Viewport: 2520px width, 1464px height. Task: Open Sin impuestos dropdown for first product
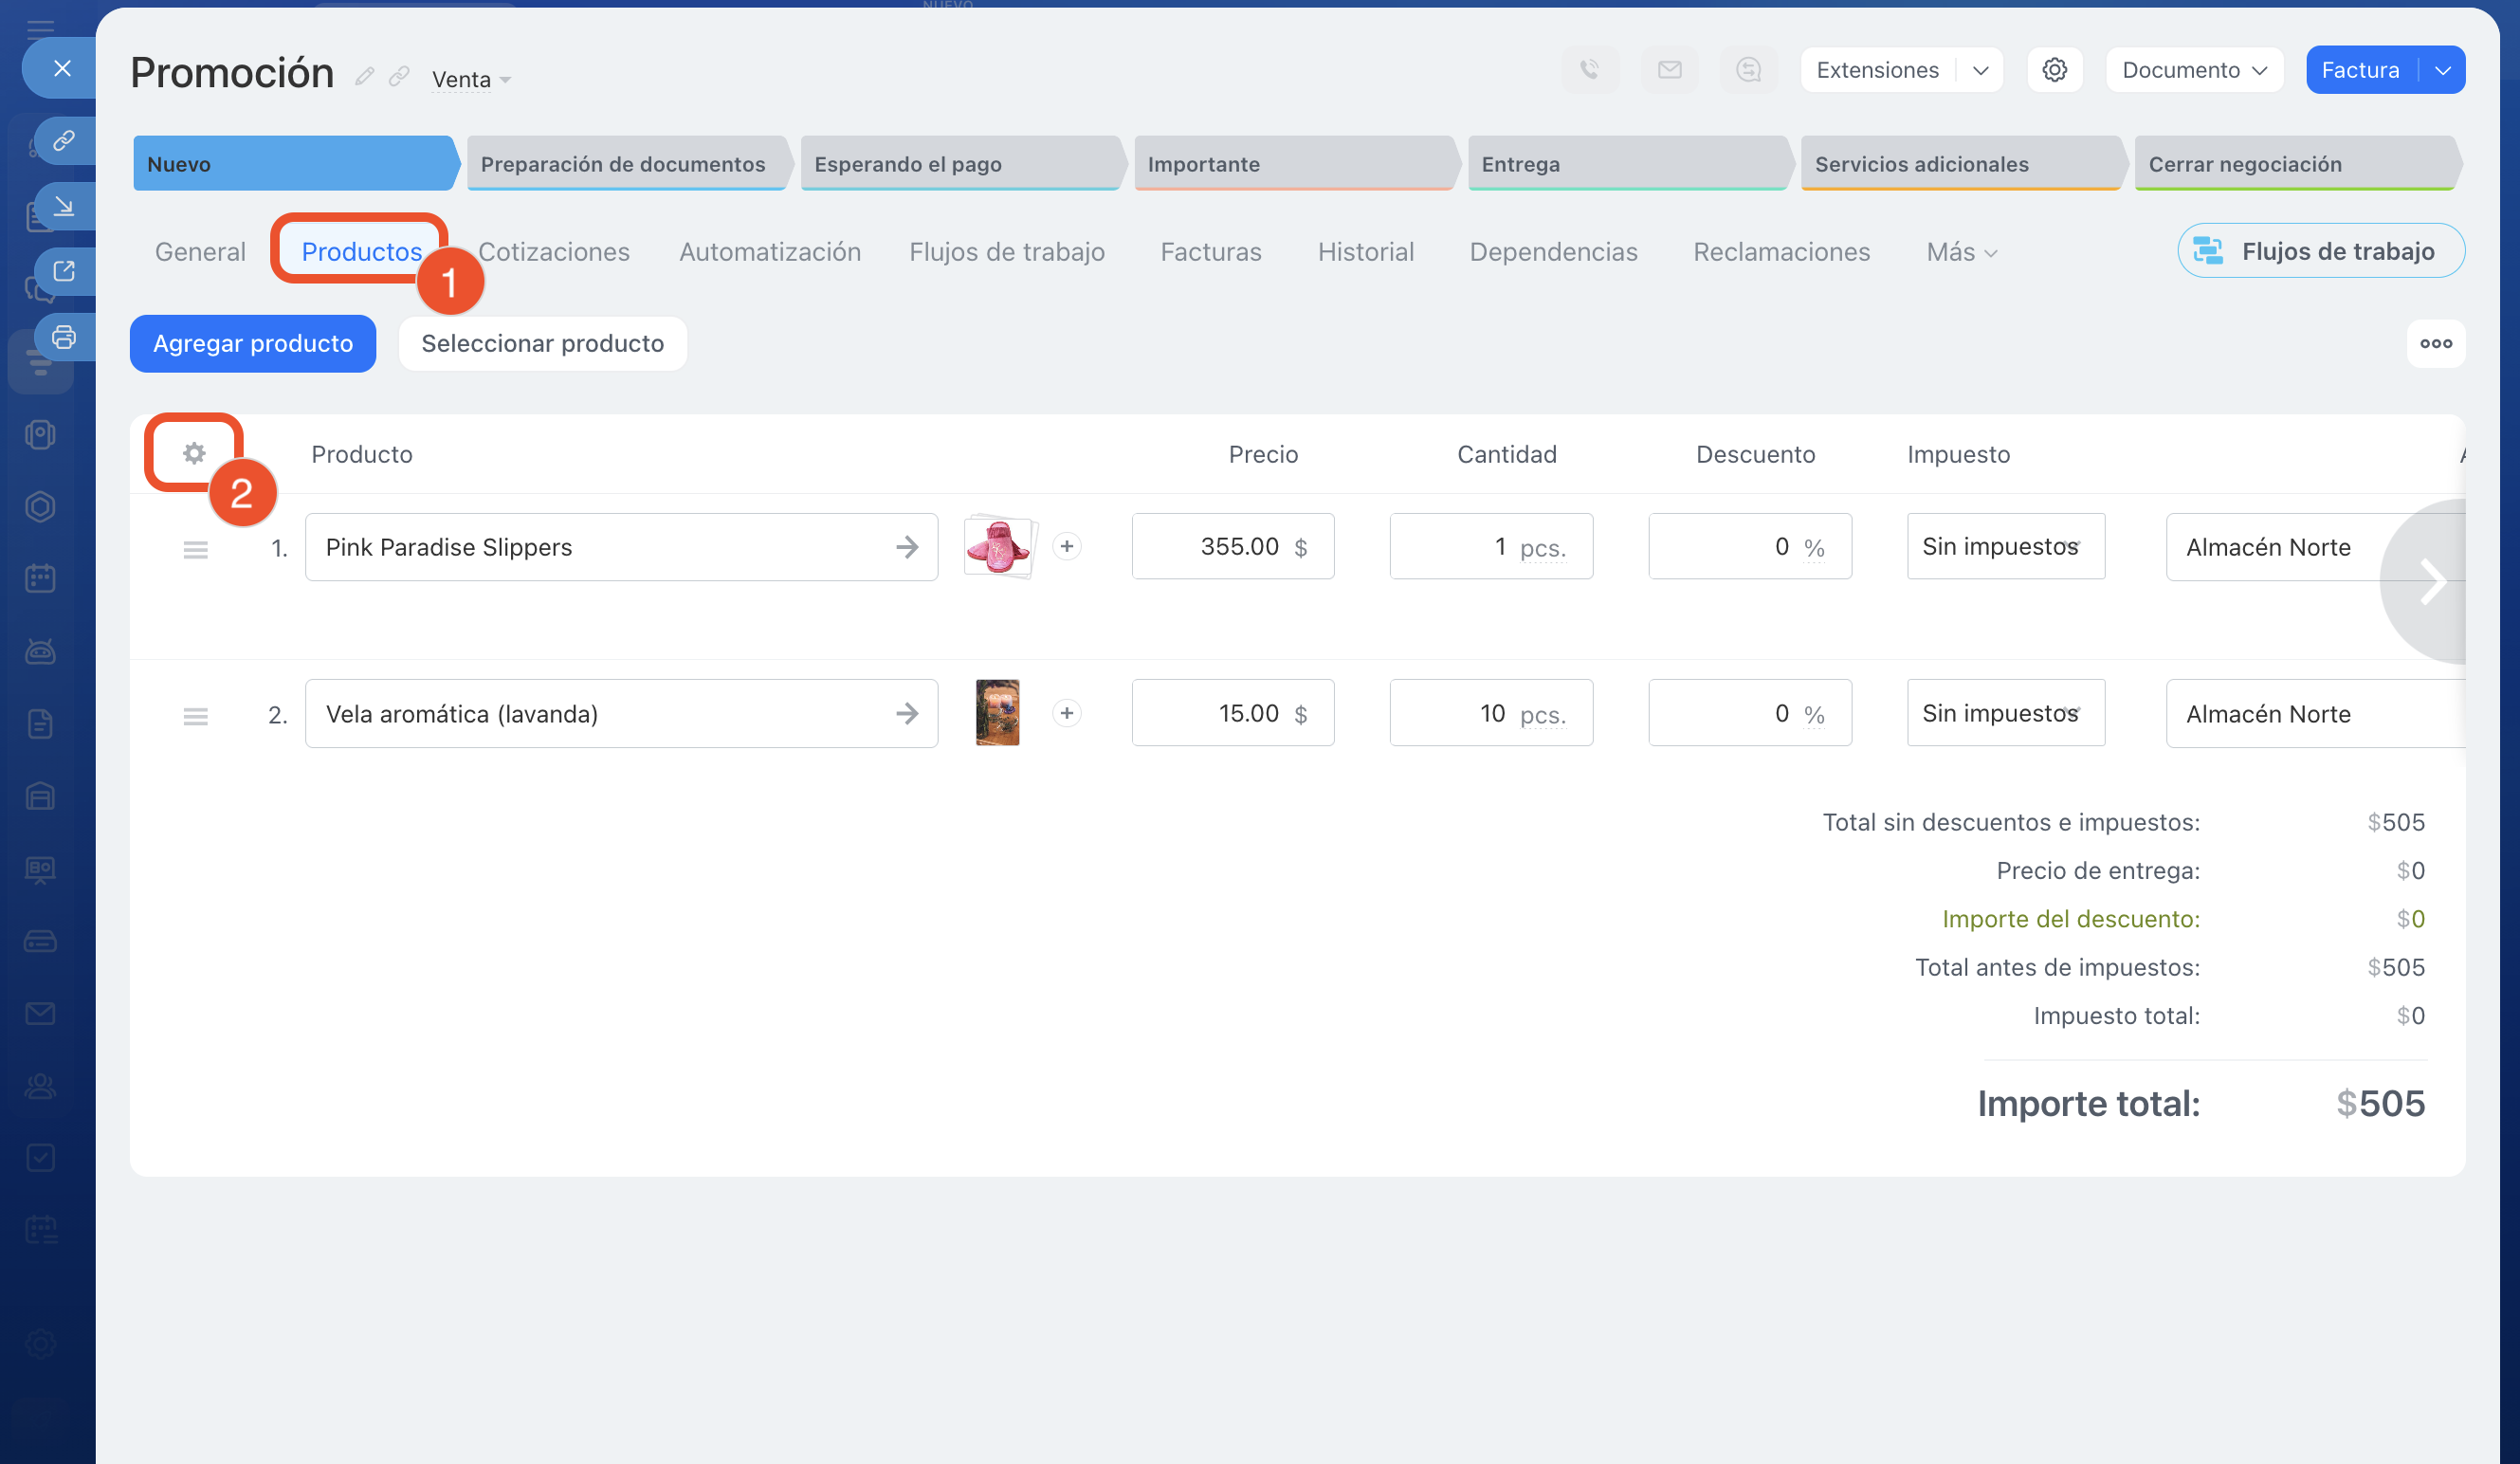2005,546
